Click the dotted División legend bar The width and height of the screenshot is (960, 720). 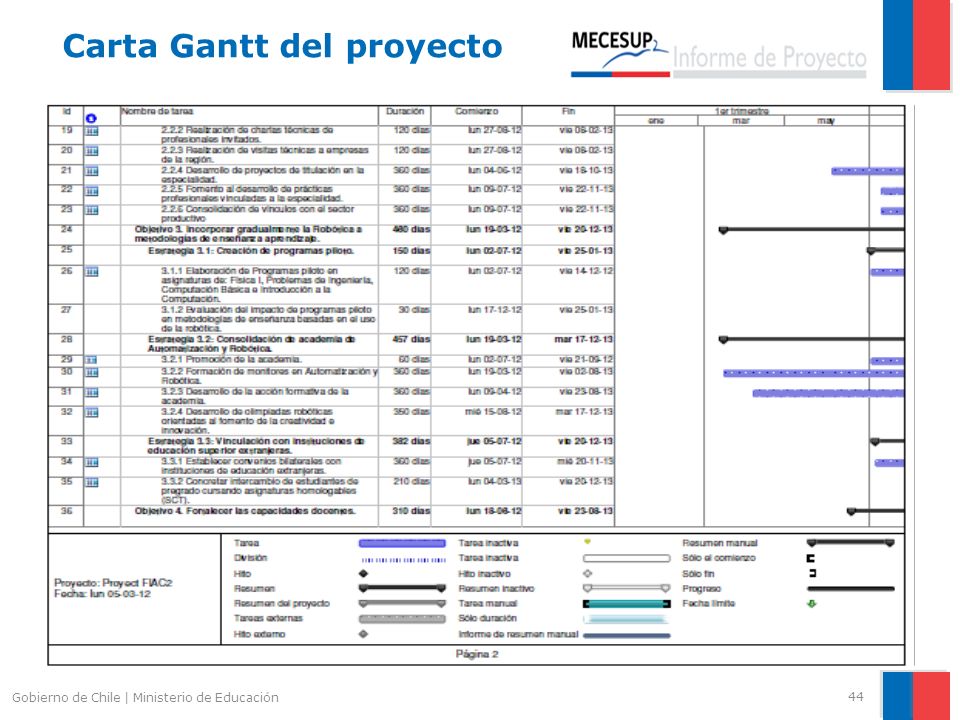point(403,560)
